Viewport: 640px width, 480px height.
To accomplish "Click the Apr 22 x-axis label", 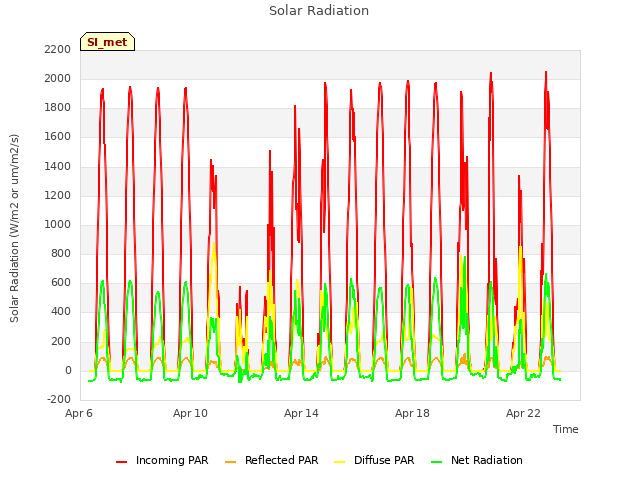I will pyautogui.click(x=523, y=413).
